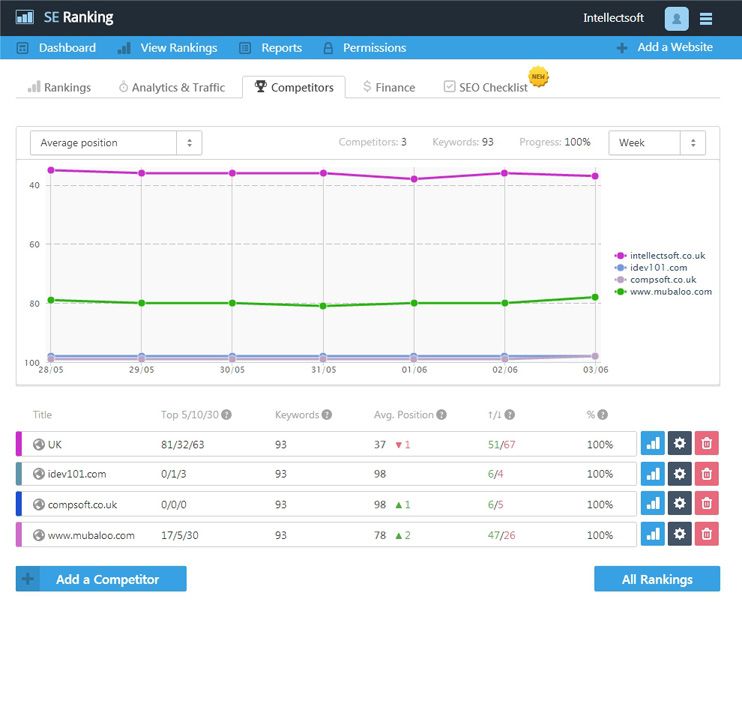
Task: Click help icon next to Avg. Position
Action: (x=441, y=414)
